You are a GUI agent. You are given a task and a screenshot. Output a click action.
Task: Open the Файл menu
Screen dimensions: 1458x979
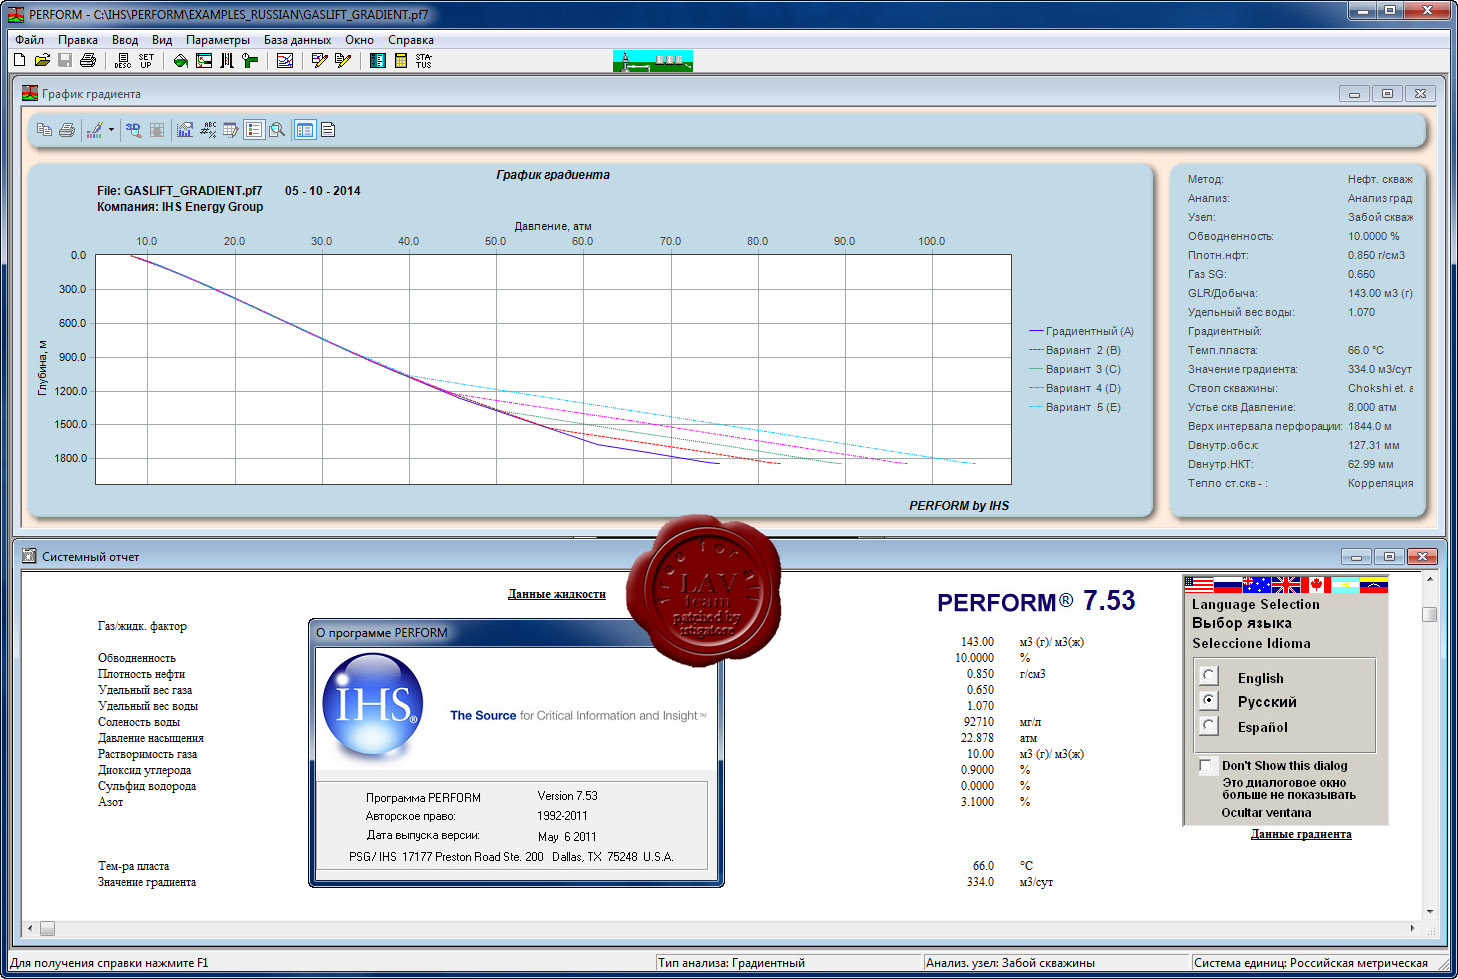point(29,40)
